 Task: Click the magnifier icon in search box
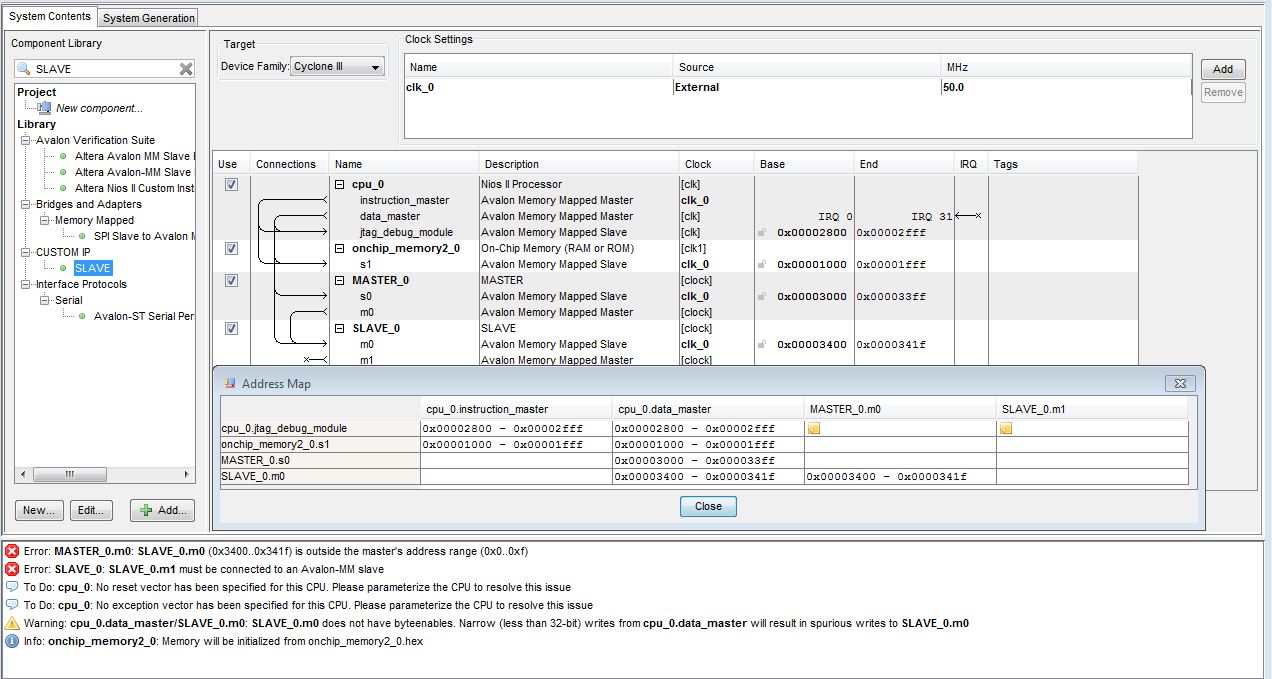click(x=24, y=69)
